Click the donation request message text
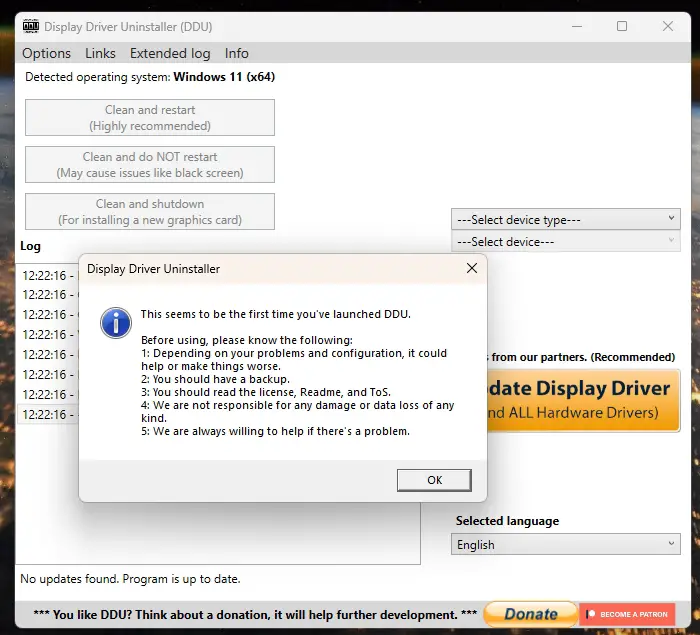This screenshot has width=700, height=635. 255,615
